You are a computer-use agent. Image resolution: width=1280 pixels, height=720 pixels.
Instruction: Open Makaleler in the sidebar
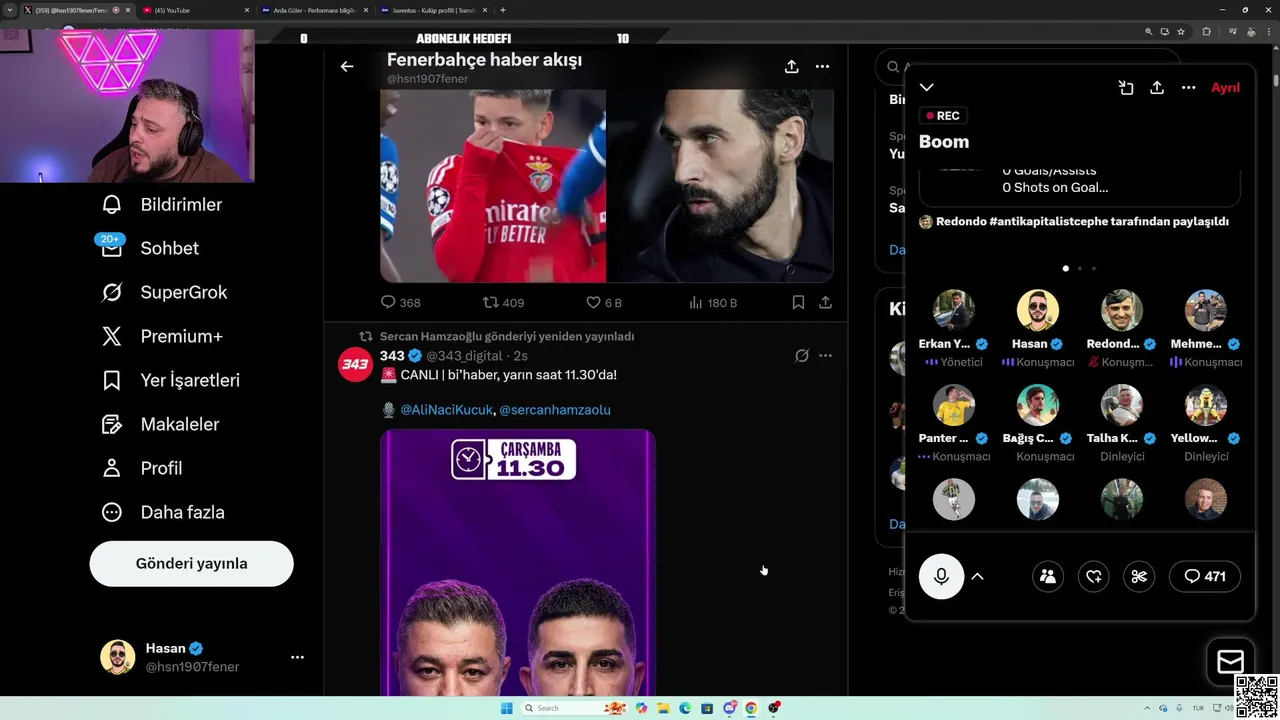(160, 424)
